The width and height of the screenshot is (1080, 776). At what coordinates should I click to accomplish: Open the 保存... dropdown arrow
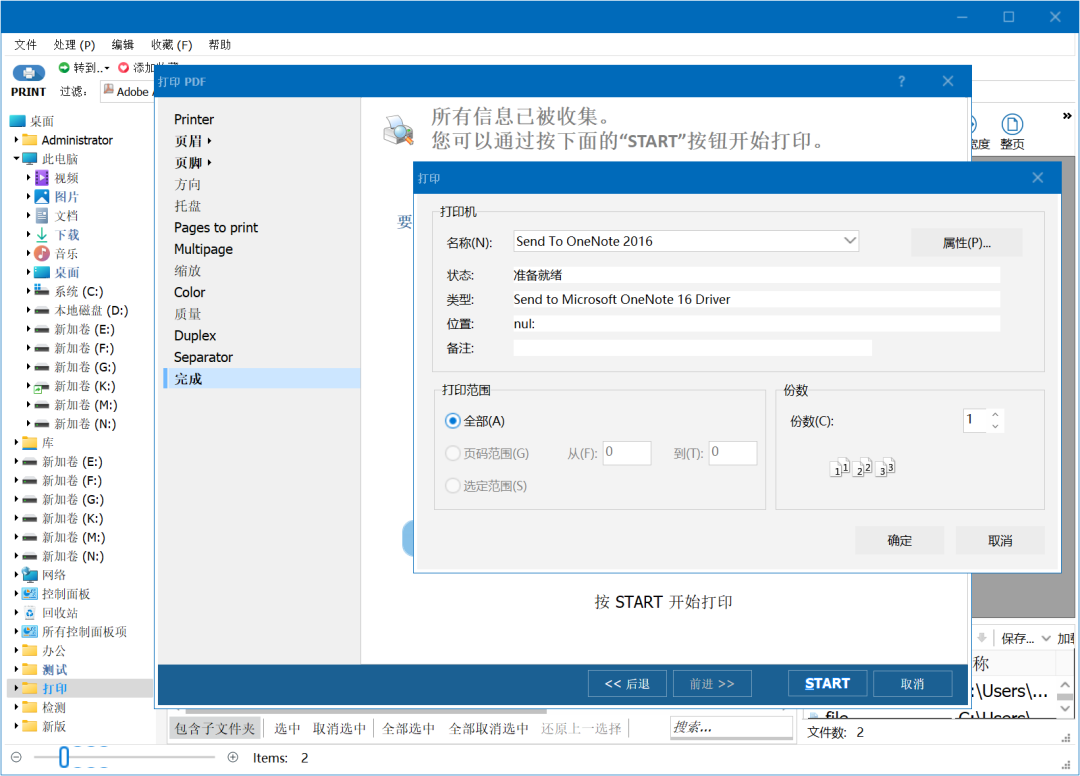(1046, 638)
